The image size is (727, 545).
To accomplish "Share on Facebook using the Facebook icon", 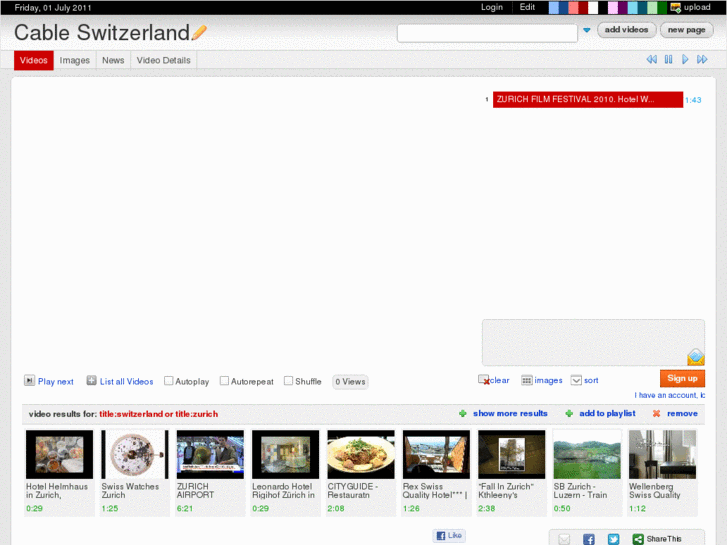I will (589, 539).
